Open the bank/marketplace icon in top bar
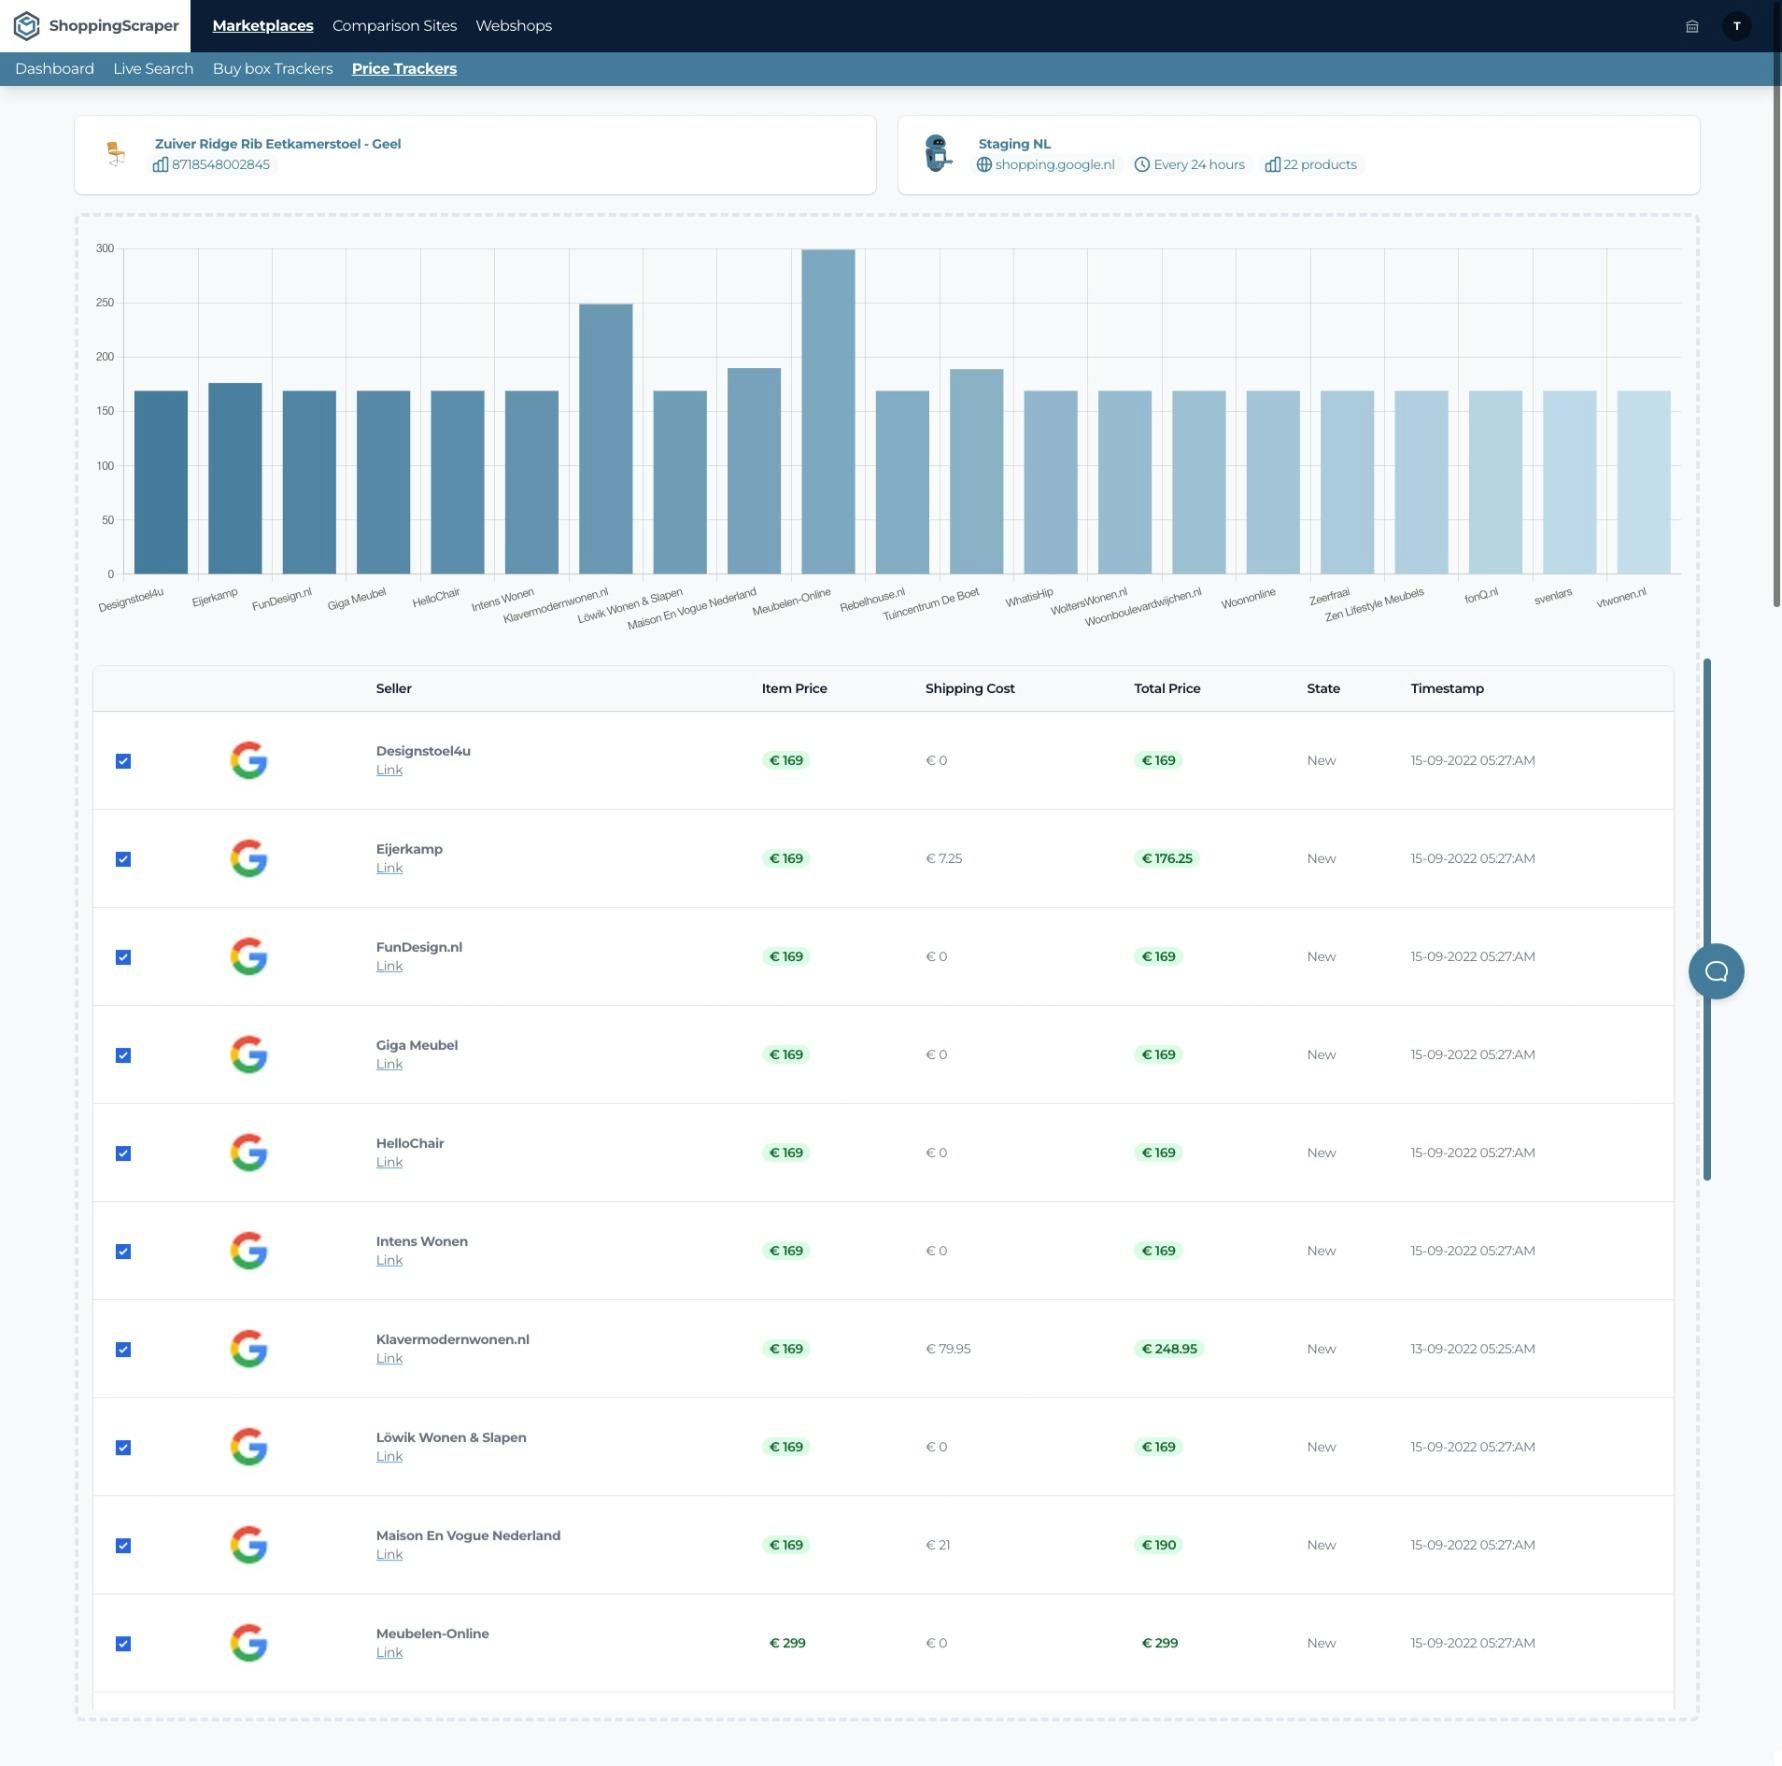 pos(1692,26)
